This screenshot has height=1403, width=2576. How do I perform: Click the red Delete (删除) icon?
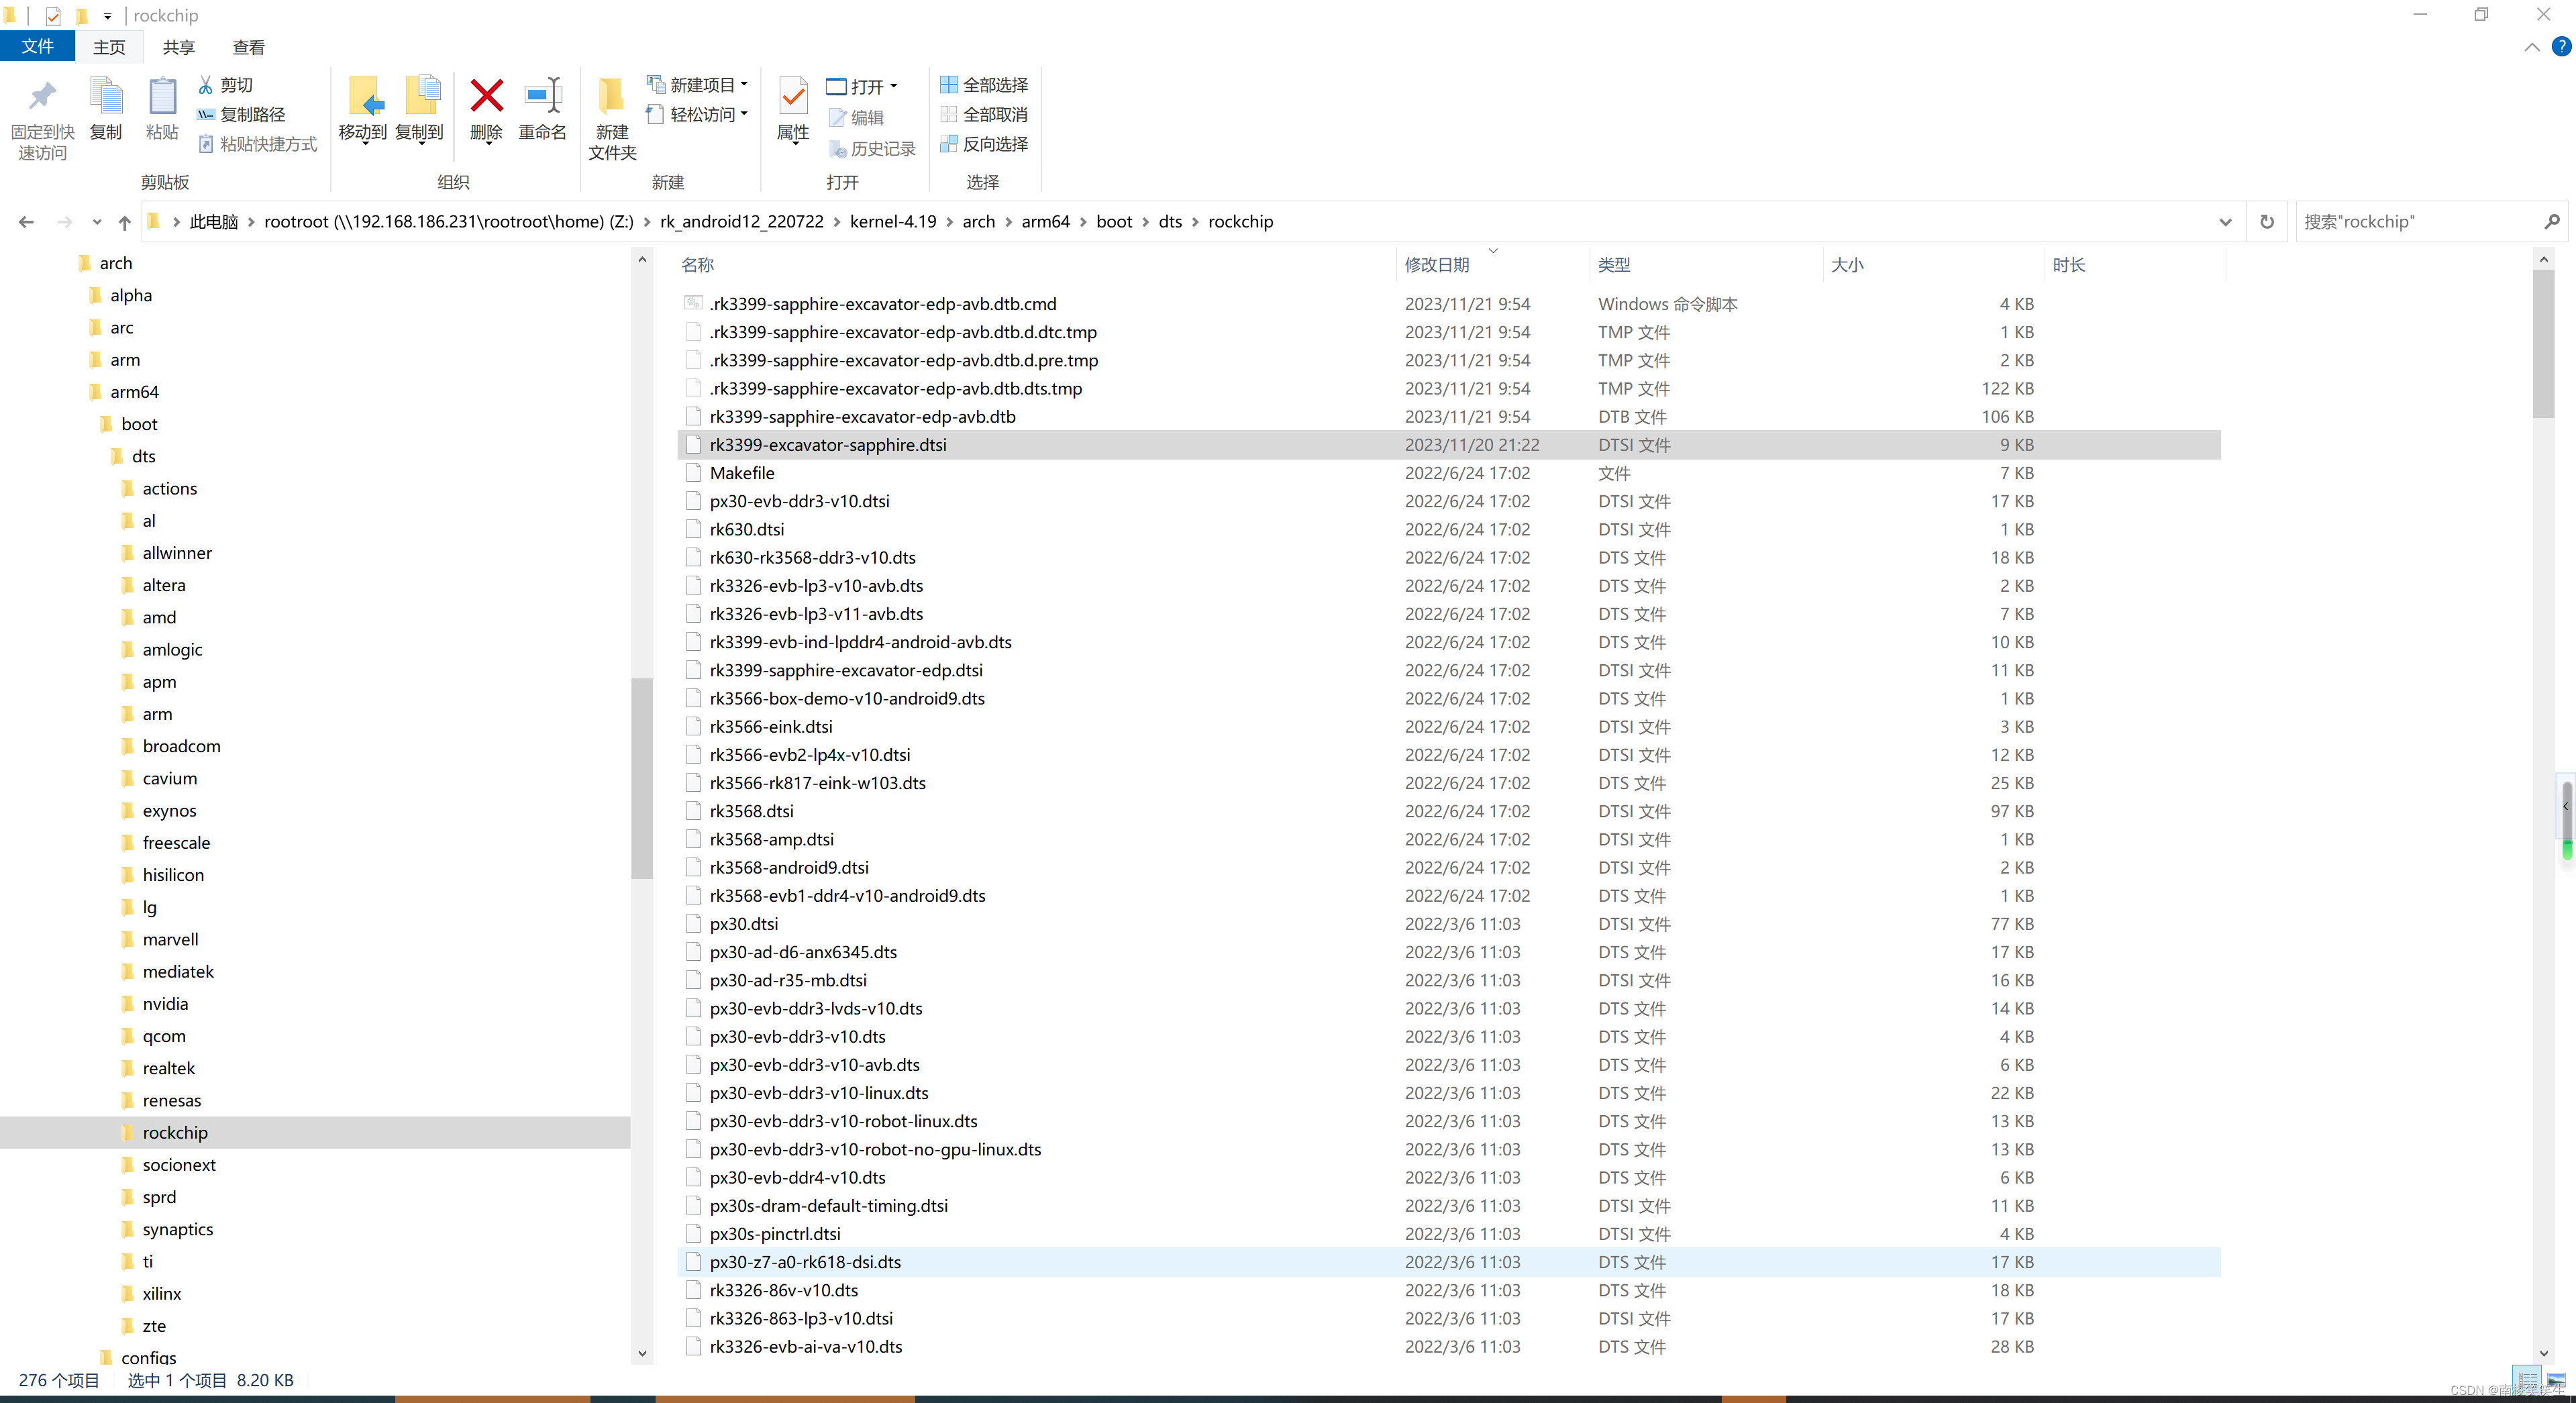[486, 97]
